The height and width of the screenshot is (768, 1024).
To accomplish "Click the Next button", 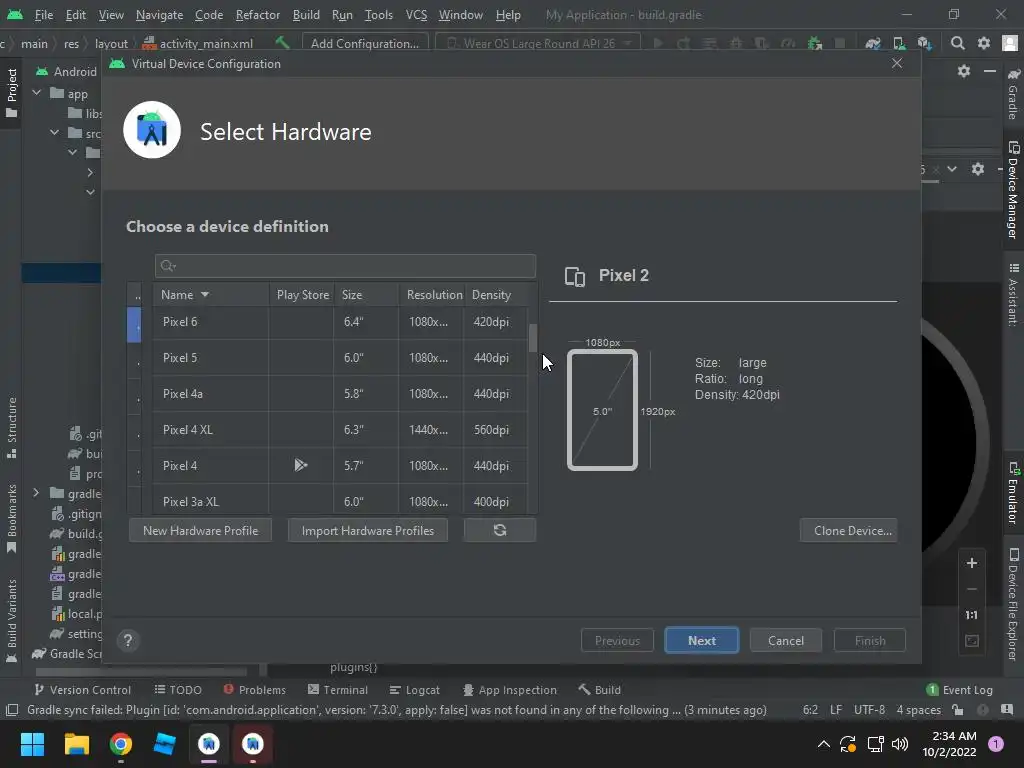I will (x=701, y=641).
